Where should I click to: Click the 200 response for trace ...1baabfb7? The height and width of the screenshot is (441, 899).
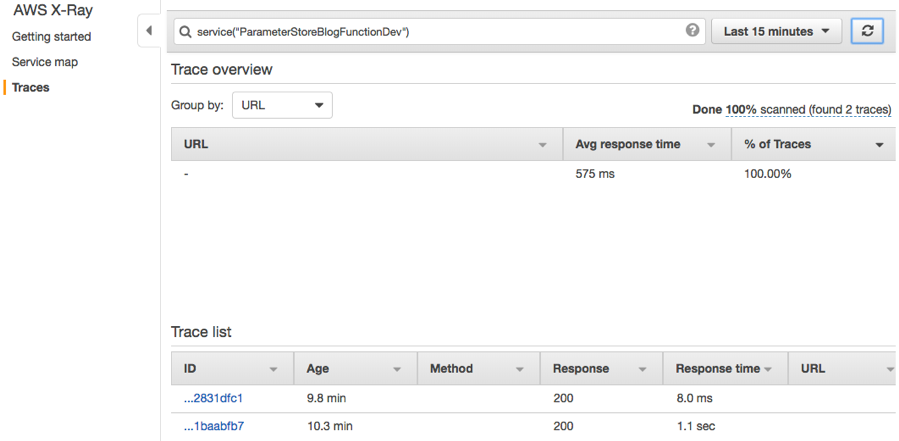click(x=563, y=426)
